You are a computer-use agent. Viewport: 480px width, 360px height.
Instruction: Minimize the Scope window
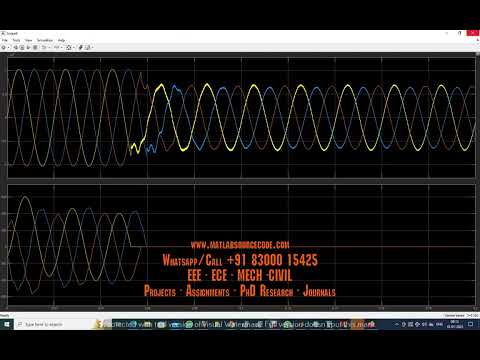point(447,33)
